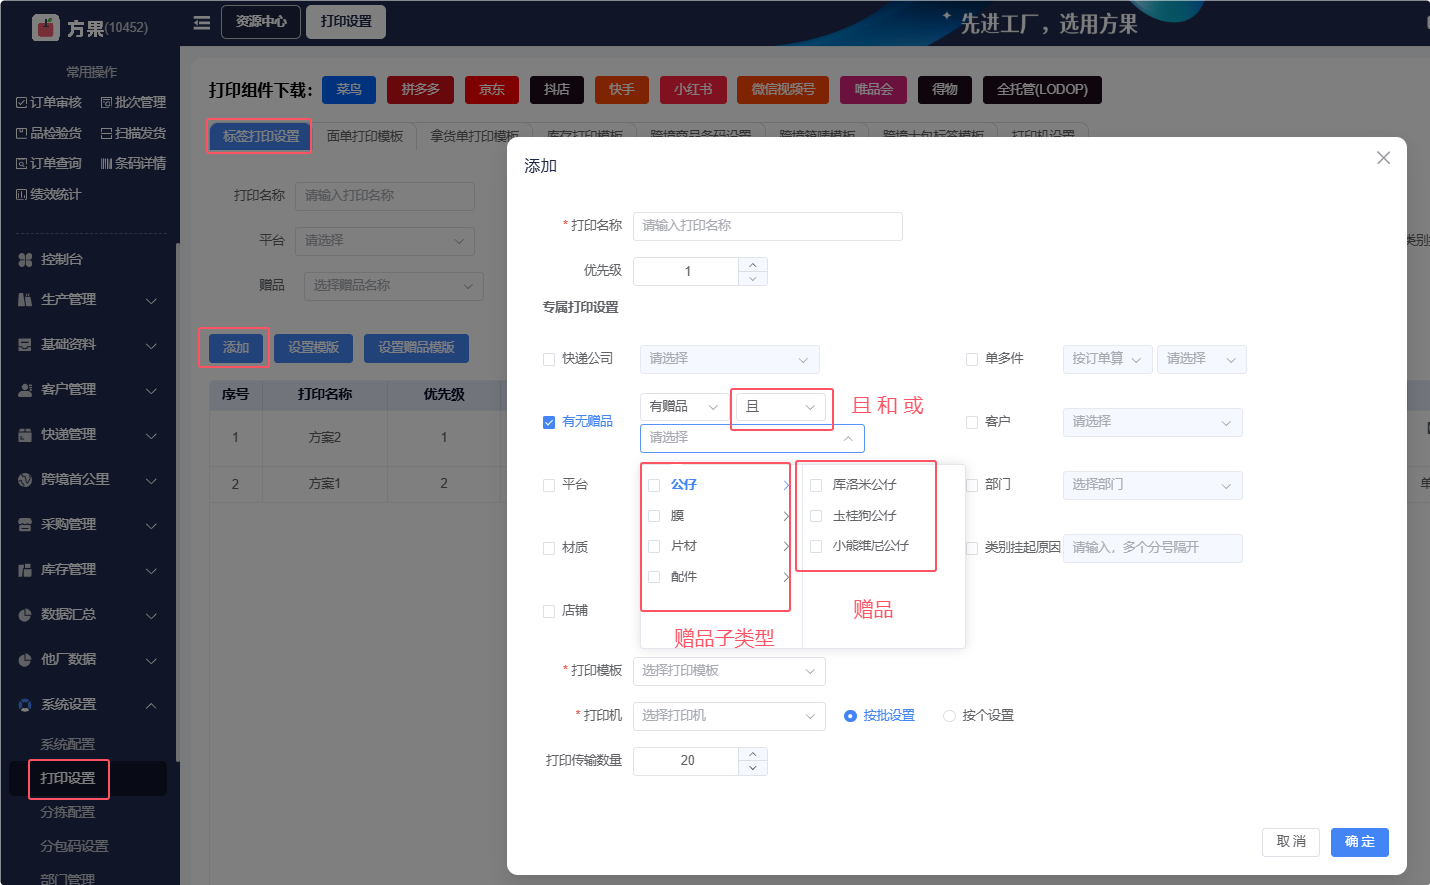Click the 控制台 dashboard icon
Viewport: 1430px width, 885px height.
click(25, 259)
